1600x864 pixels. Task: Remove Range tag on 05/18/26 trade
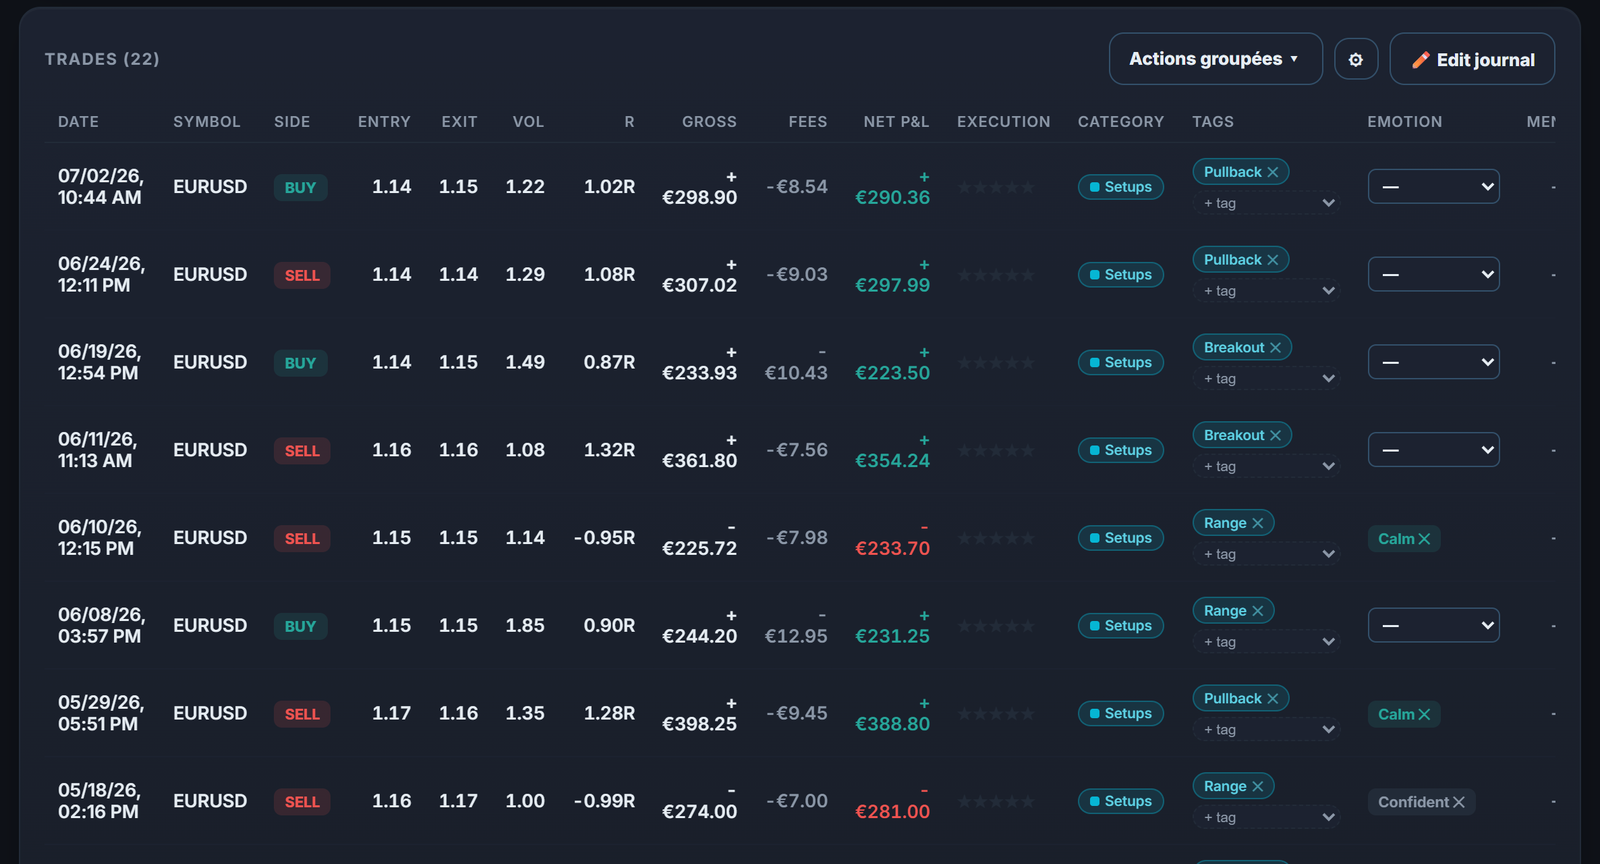(x=1258, y=787)
